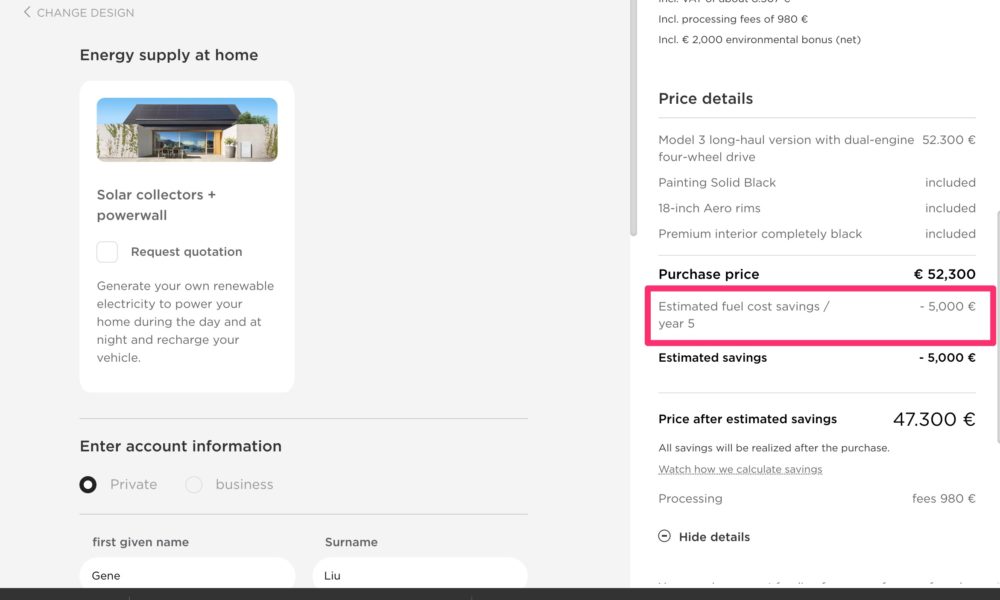Screen dimensions: 1000x600
Task: Click the back chevron beside CHANGE DESIGN
Action: click(27, 12)
